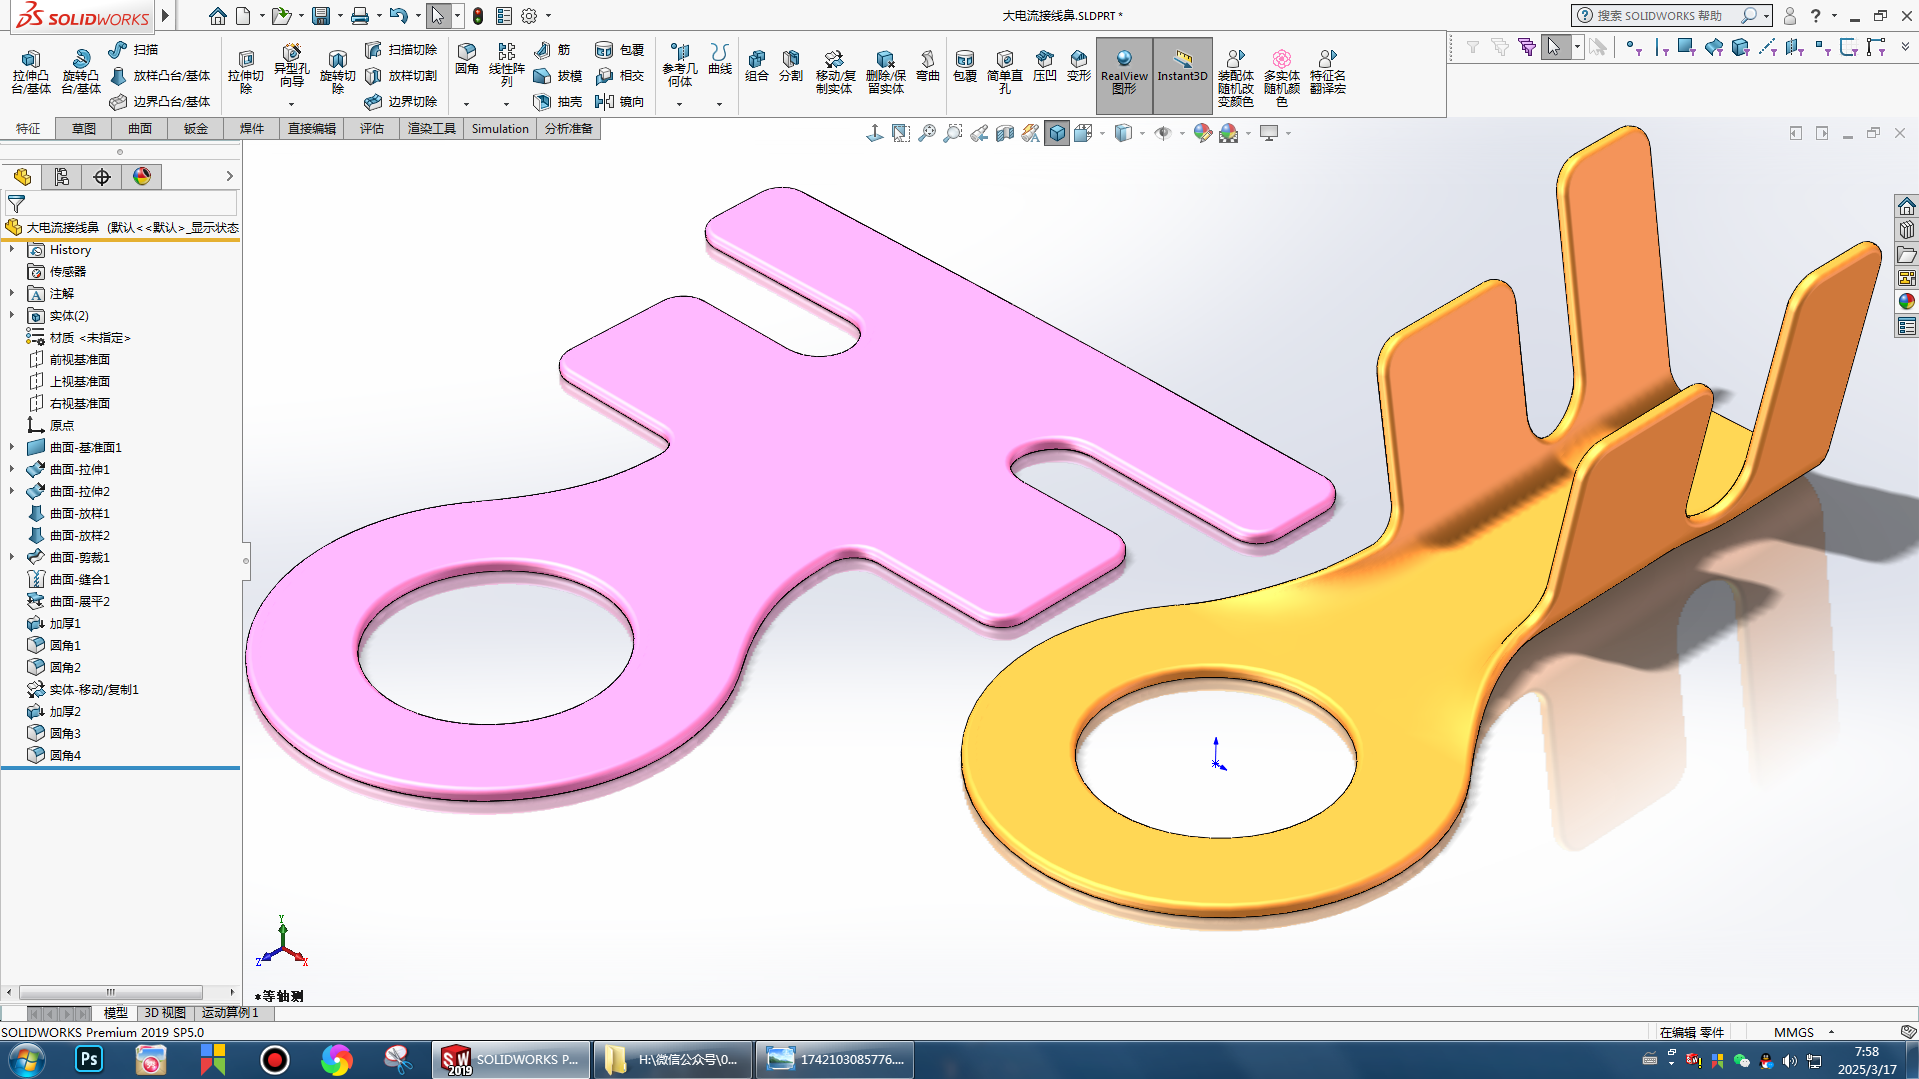The width and height of the screenshot is (1919, 1079).
Task: Click the feature tree filter field
Action: coord(120,203)
